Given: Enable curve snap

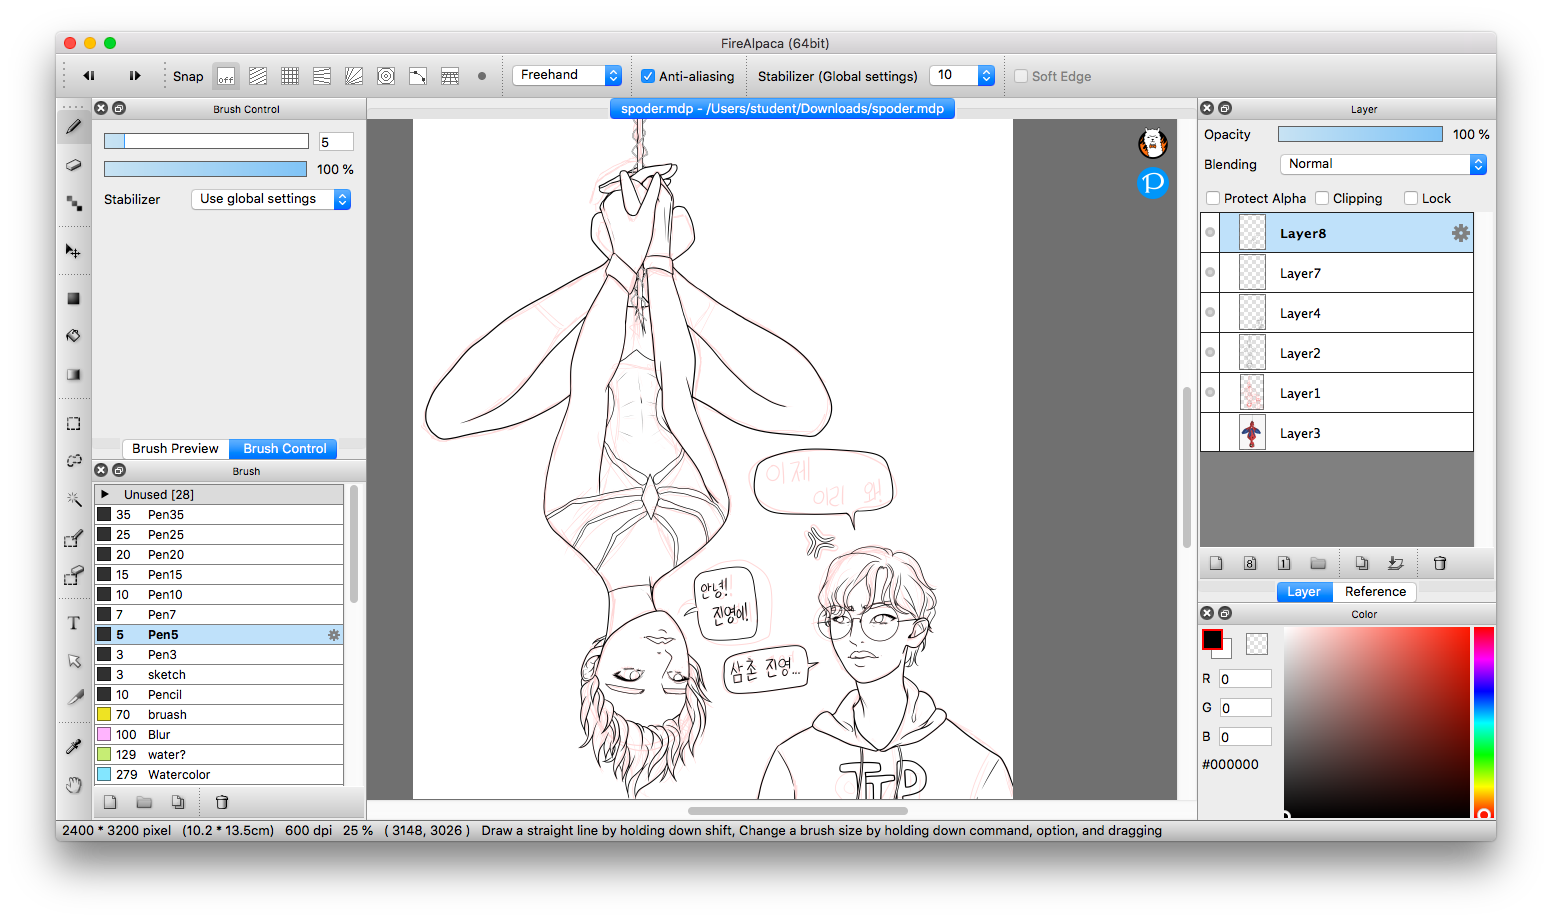Looking at the screenshot, I should coord(418,76).
